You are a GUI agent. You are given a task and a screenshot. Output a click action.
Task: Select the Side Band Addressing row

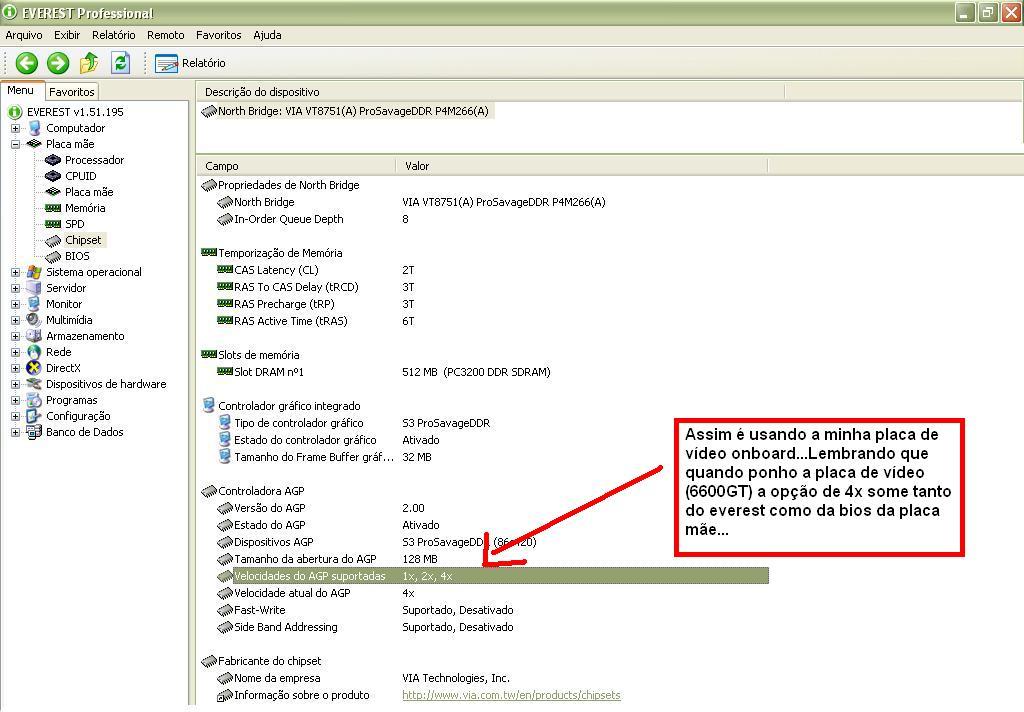point(483,627)
